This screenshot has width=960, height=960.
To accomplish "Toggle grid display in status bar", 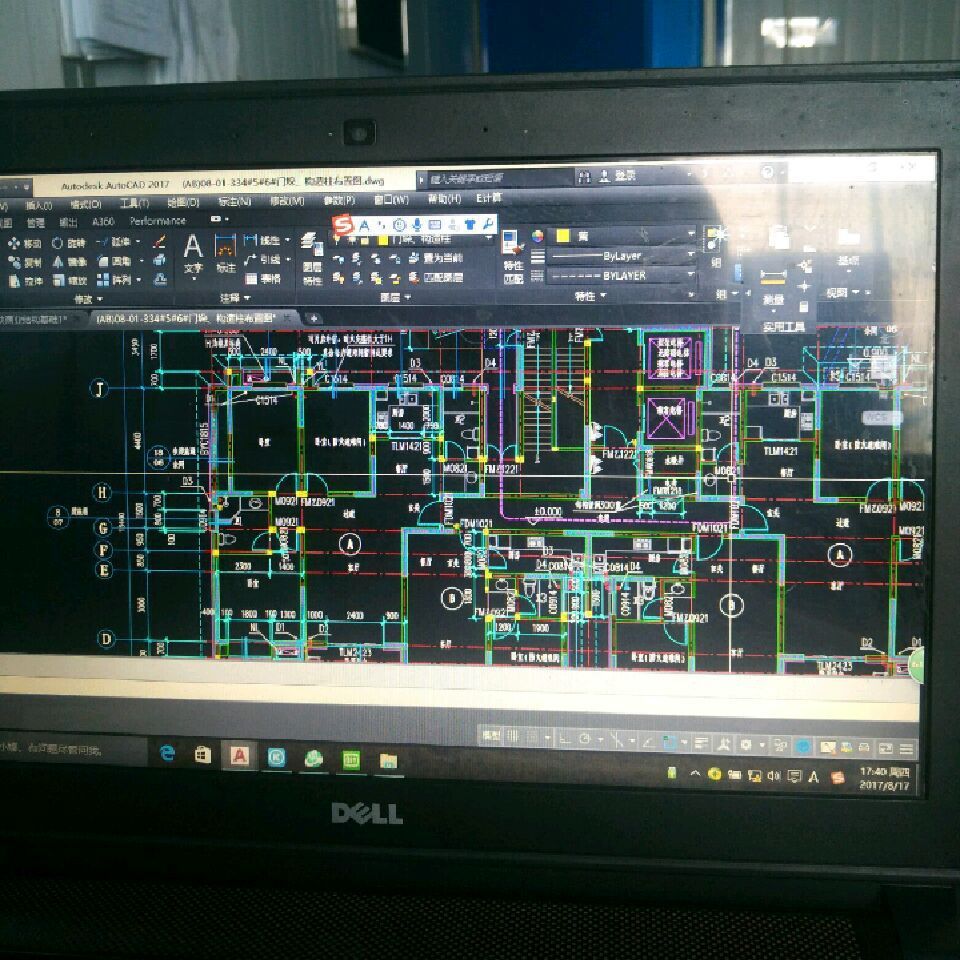I will pos(513,737).
